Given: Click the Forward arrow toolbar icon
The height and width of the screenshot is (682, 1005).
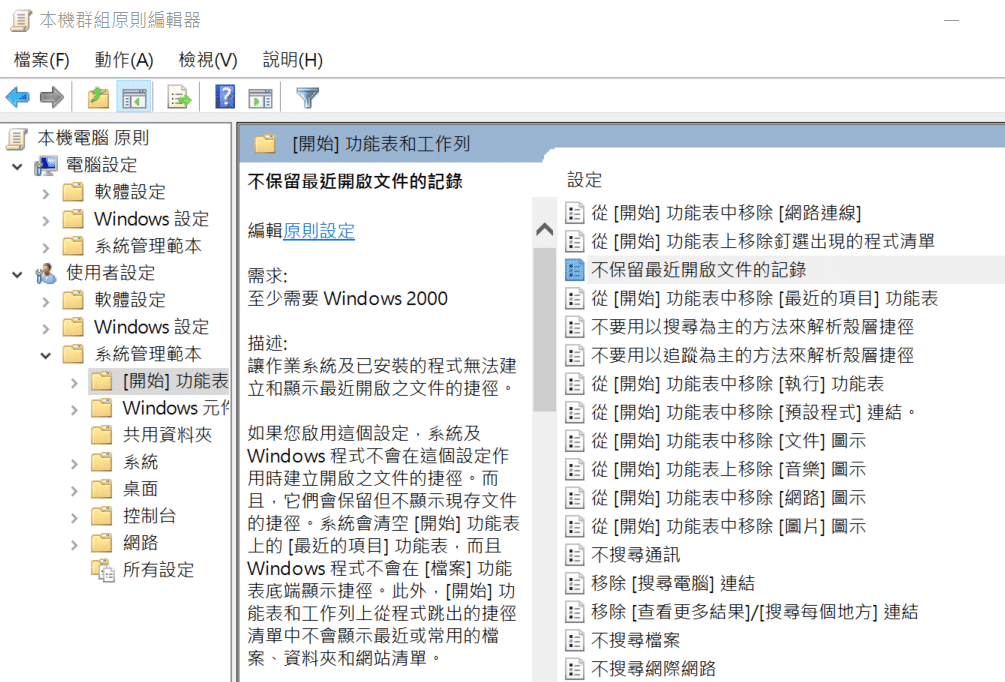Looking at the screenshot, I should pos(51,97).
